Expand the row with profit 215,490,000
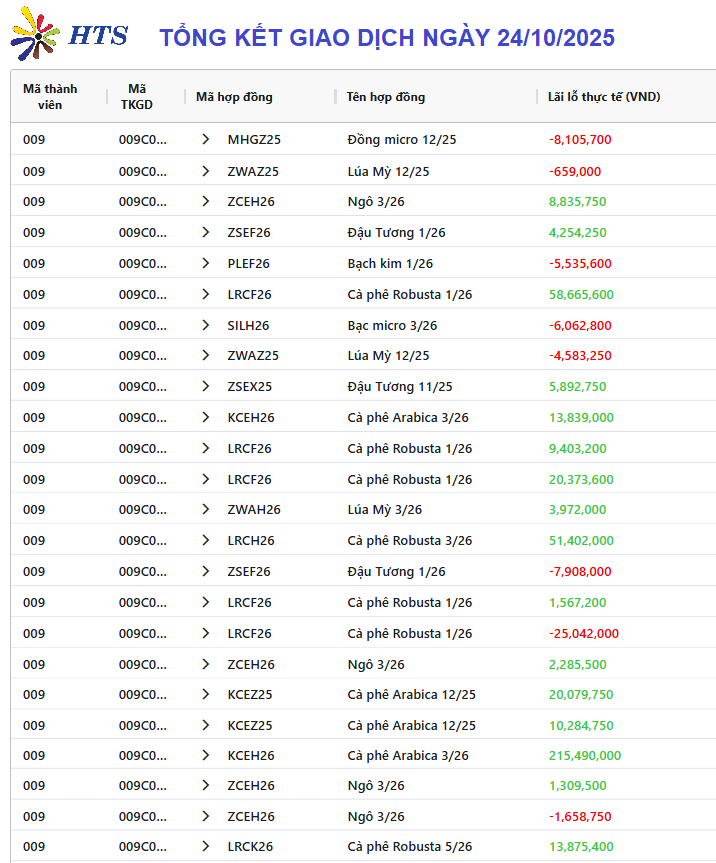The image size is (716, 863). coord(206,756)
